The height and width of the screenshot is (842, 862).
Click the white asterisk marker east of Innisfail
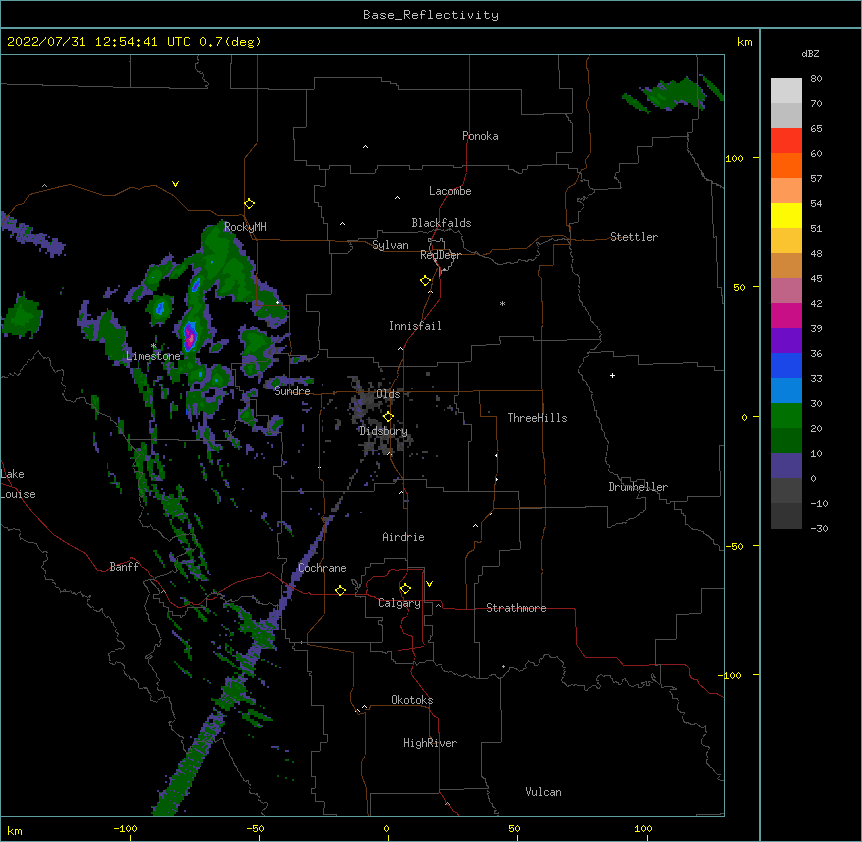(x=502, y=304)
